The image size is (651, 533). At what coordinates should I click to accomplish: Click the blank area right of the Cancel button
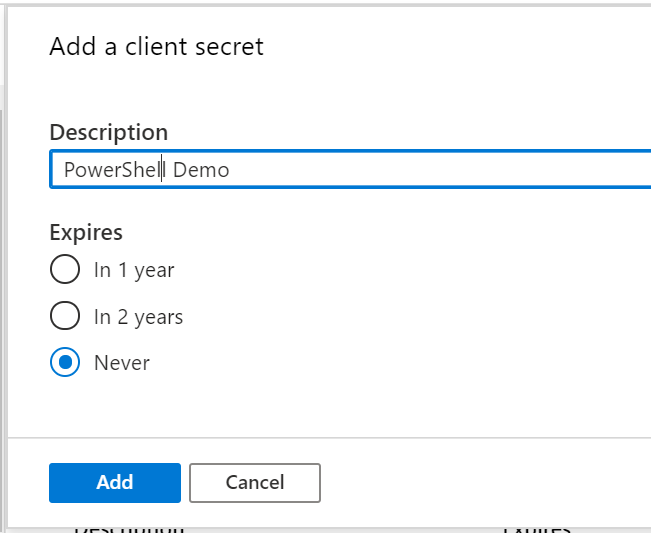(x=480, y=482)
